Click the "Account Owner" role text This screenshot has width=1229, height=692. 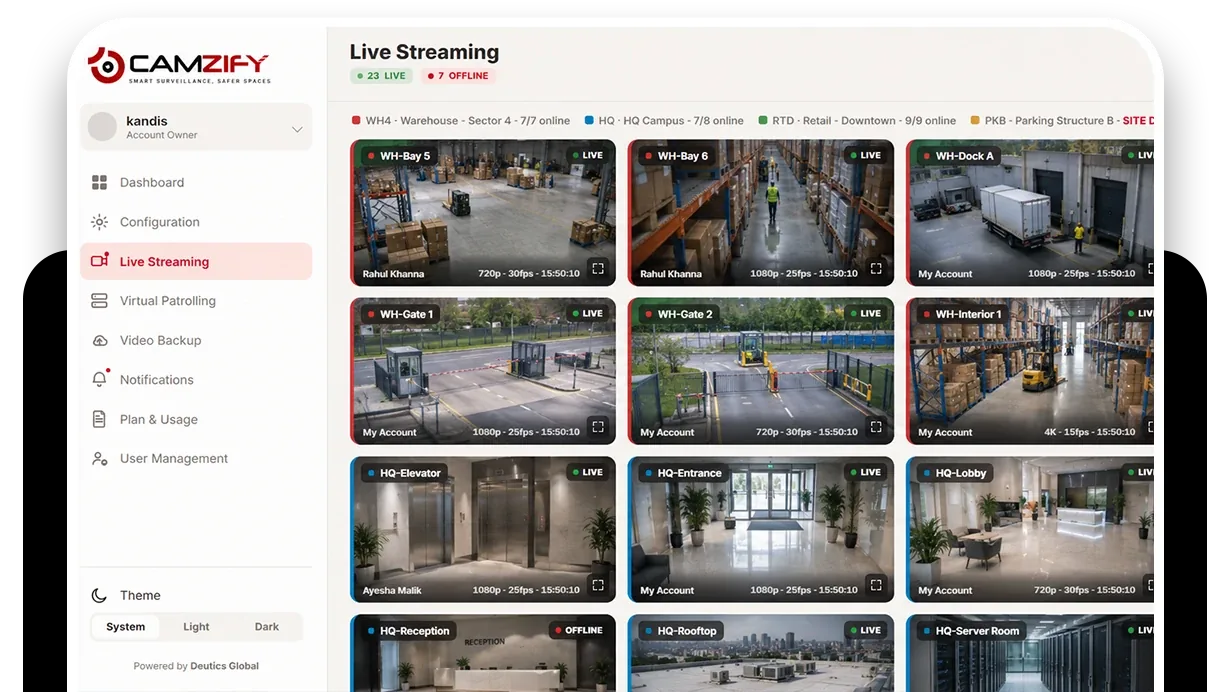[162, 135]
